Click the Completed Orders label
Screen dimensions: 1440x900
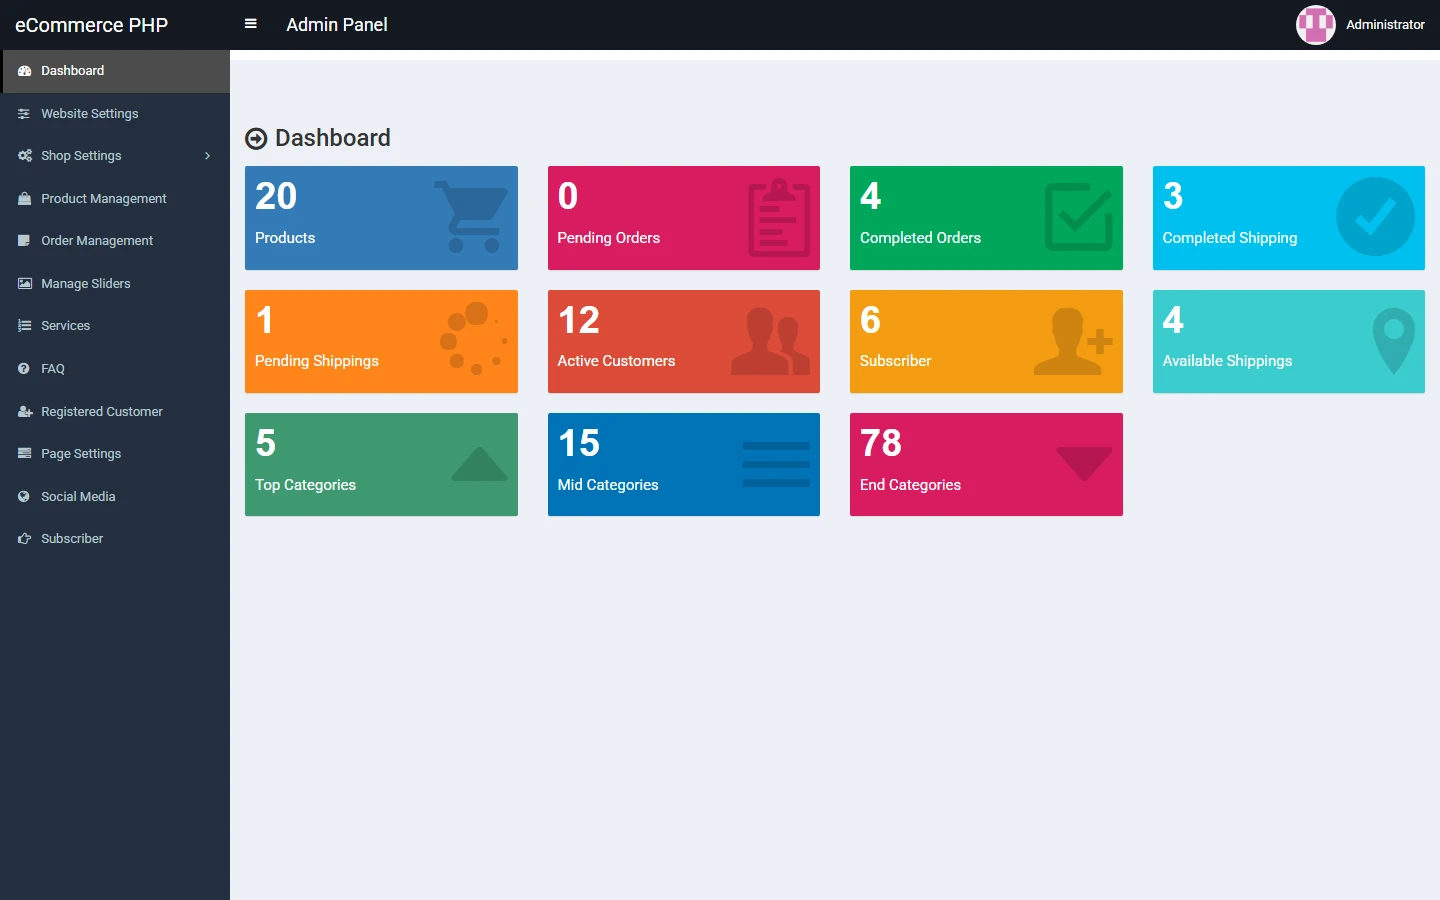point(920,238)
